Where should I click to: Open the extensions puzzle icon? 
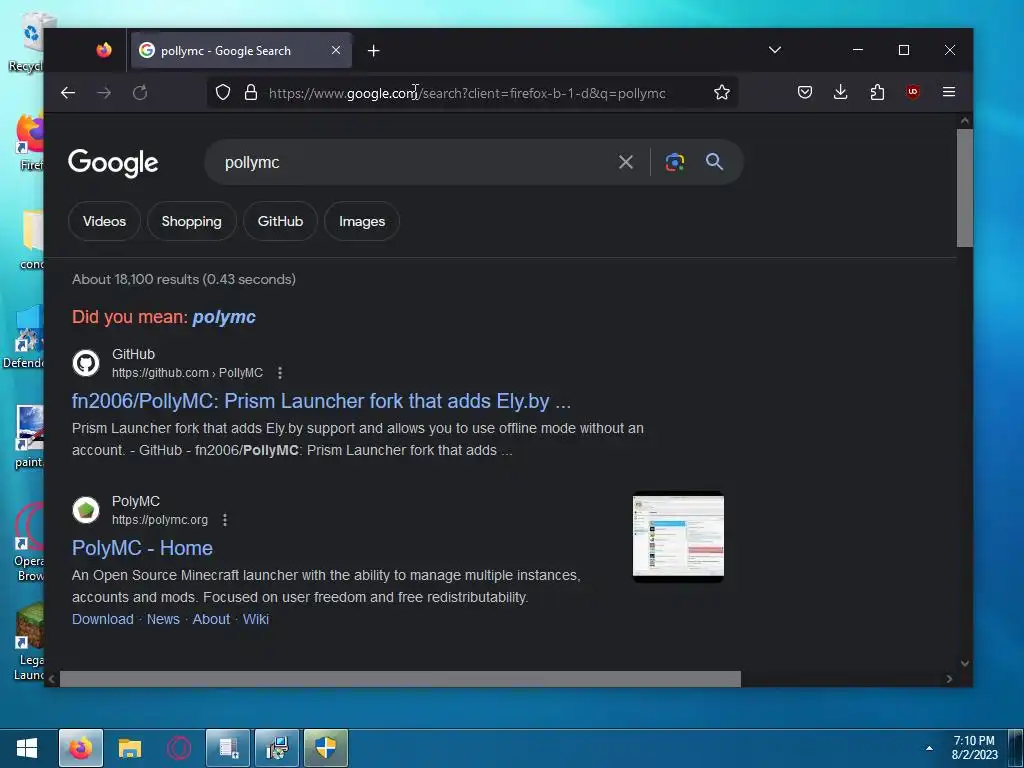[877, 92]
